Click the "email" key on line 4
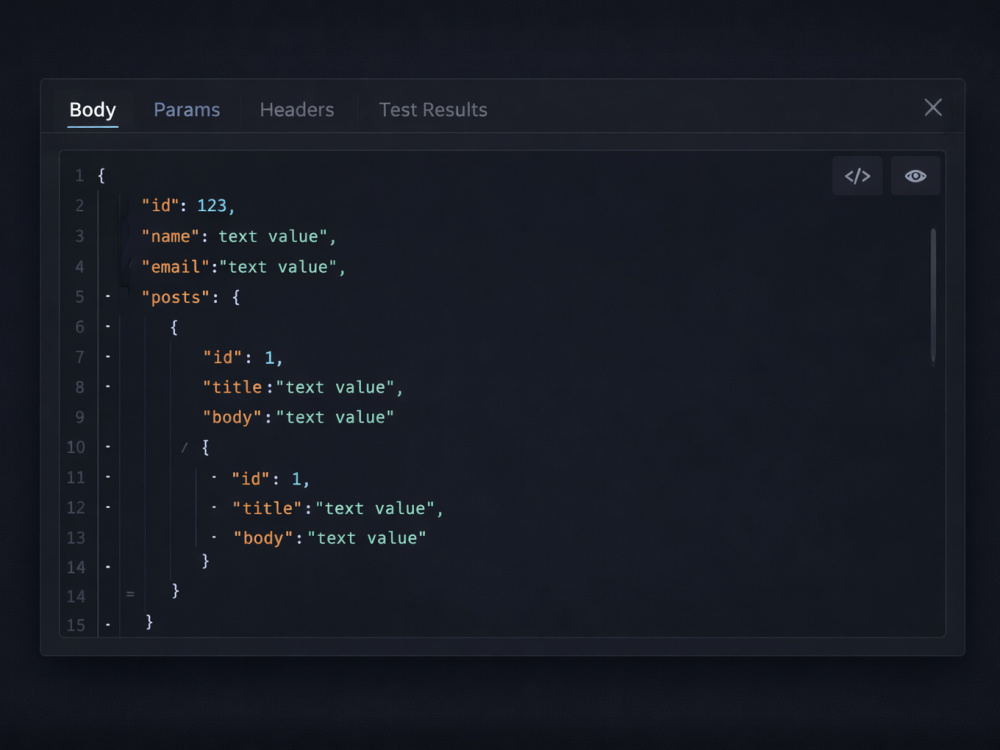 coord(175,267)
